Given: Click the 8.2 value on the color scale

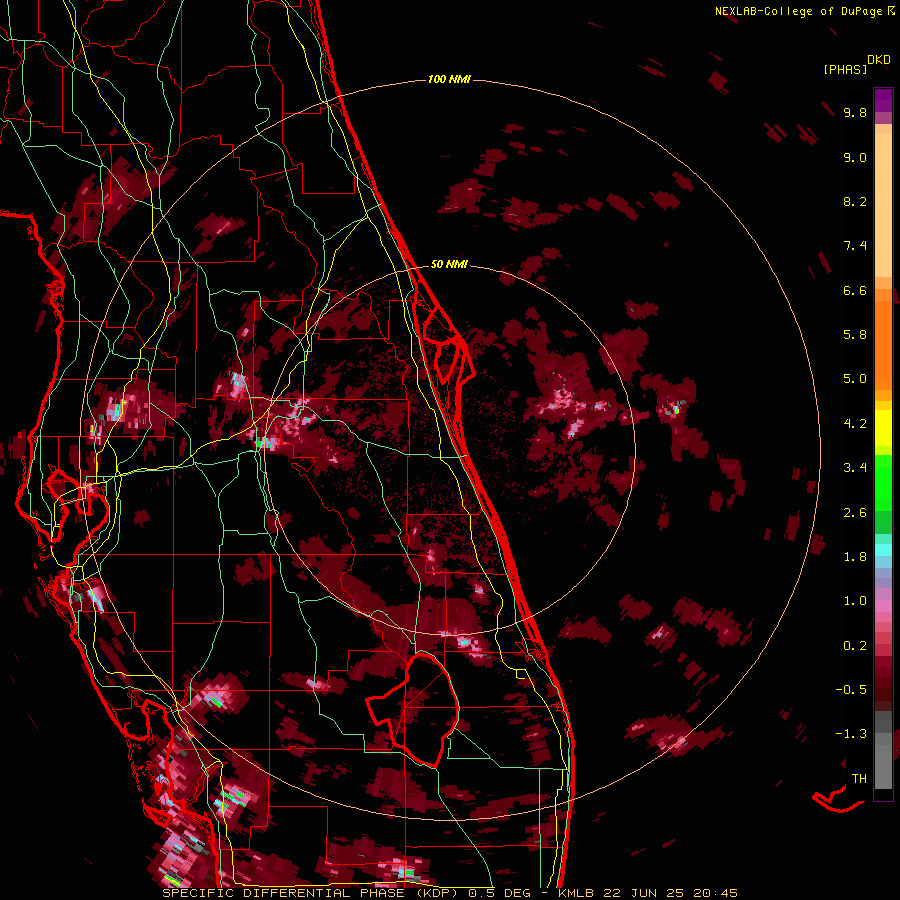Looking at the screenshot, I should coord(855,201).
